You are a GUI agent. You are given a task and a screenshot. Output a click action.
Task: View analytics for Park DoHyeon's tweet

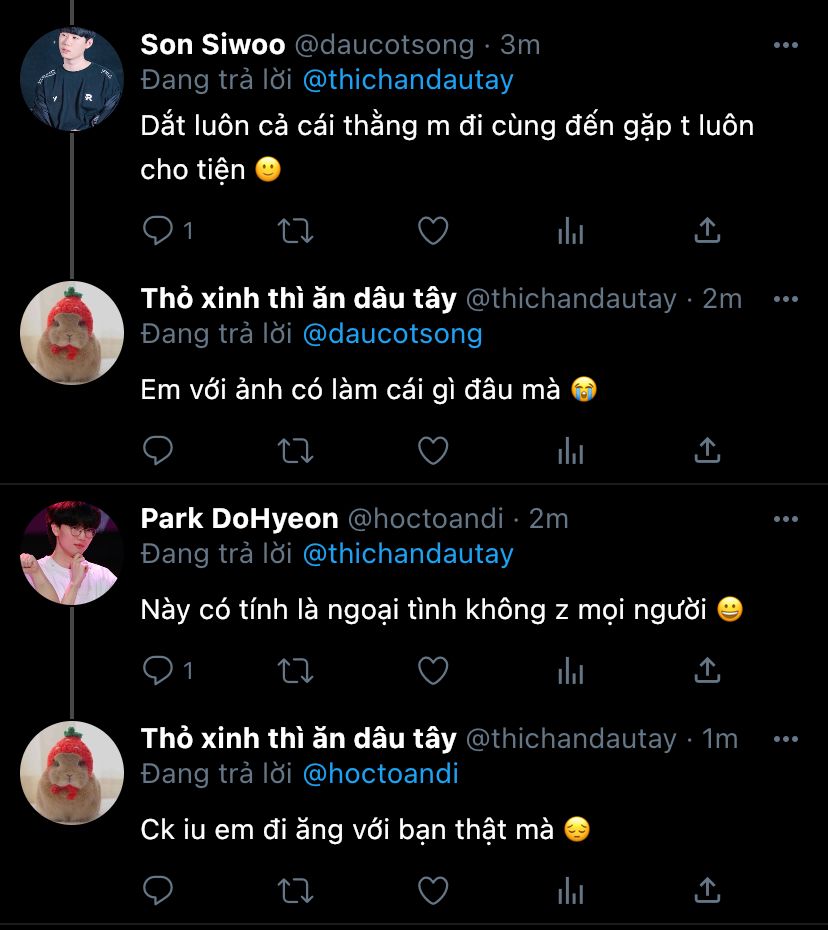pos(570,670)
